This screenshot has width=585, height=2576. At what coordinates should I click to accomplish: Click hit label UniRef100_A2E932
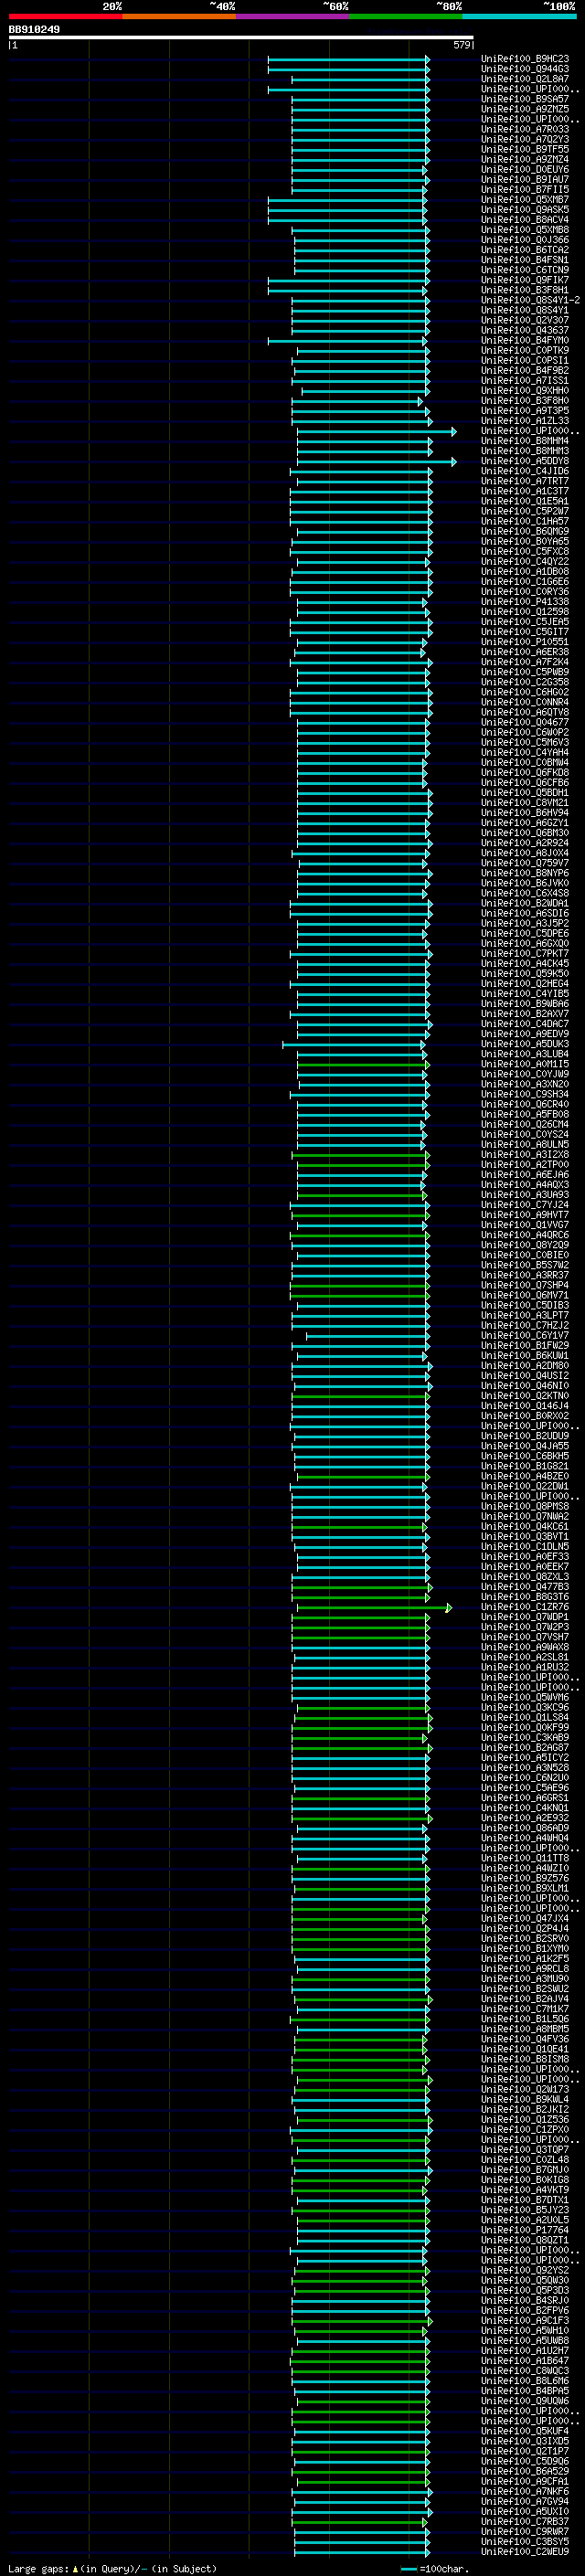point(524,1818)
